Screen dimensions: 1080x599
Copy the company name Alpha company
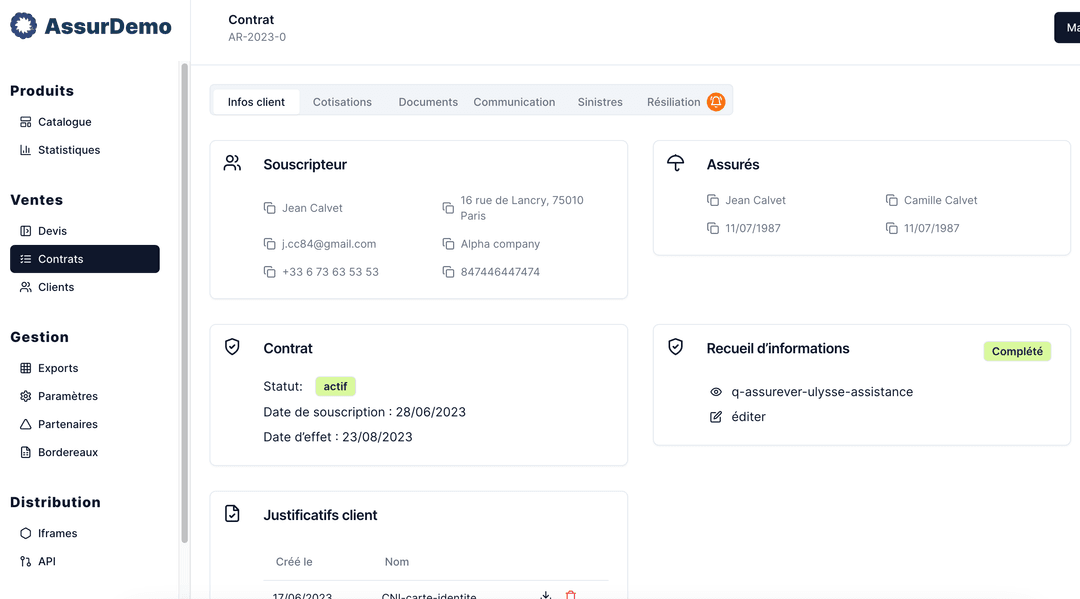point(448,244)
